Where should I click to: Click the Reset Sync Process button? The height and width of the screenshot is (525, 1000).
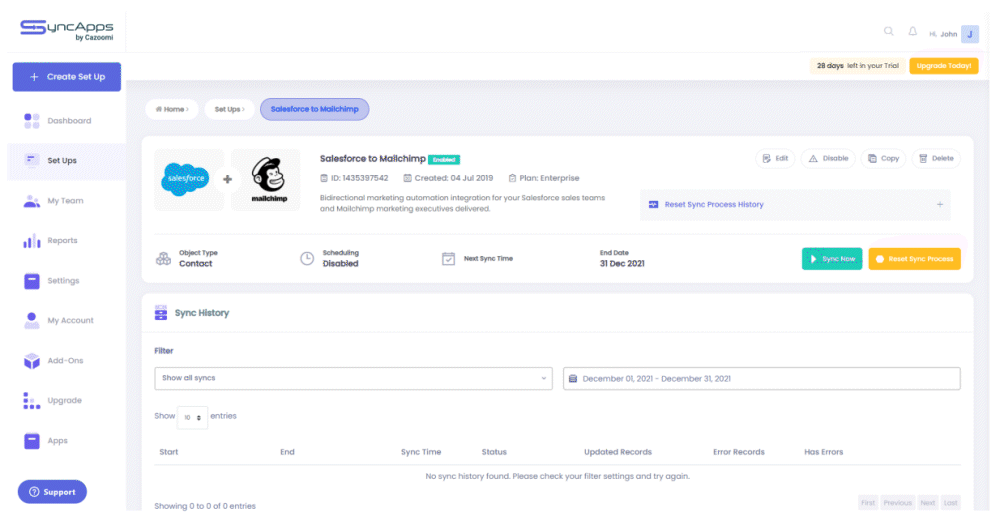tap(914, 259)
